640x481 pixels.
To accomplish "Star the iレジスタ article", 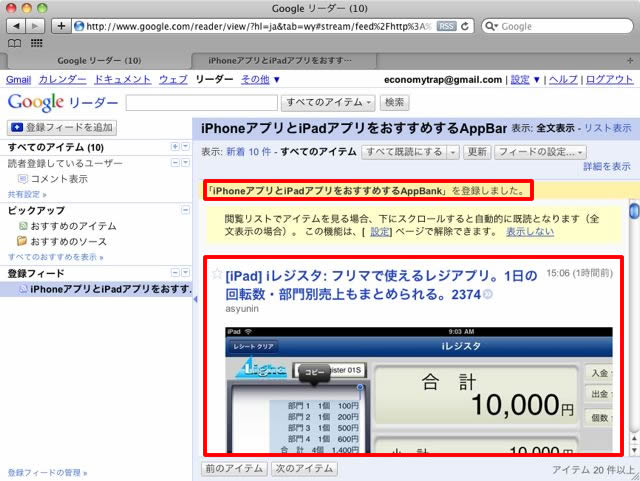I will point(217,274).
